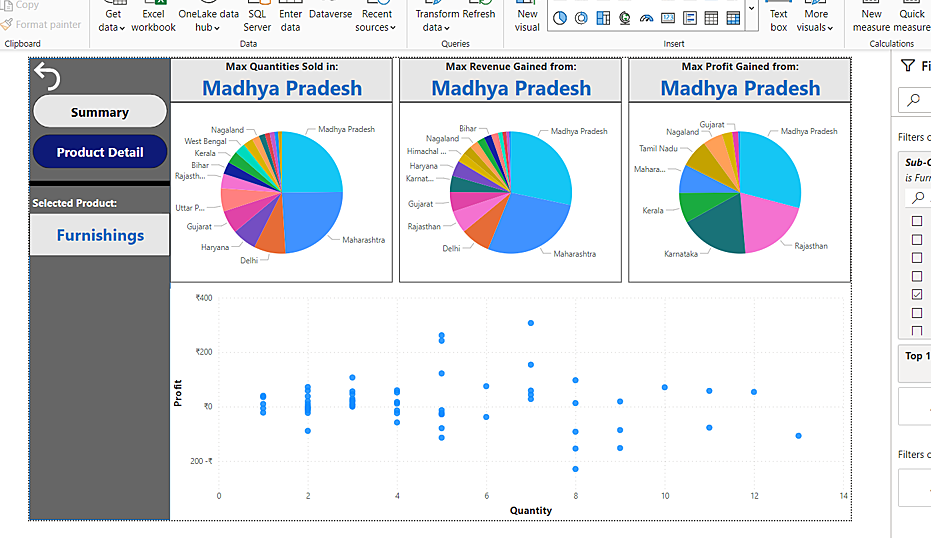Viewport: 931px width, 538px height.
Task: Click the Refresh icon in Queries group
Action: 479,14
